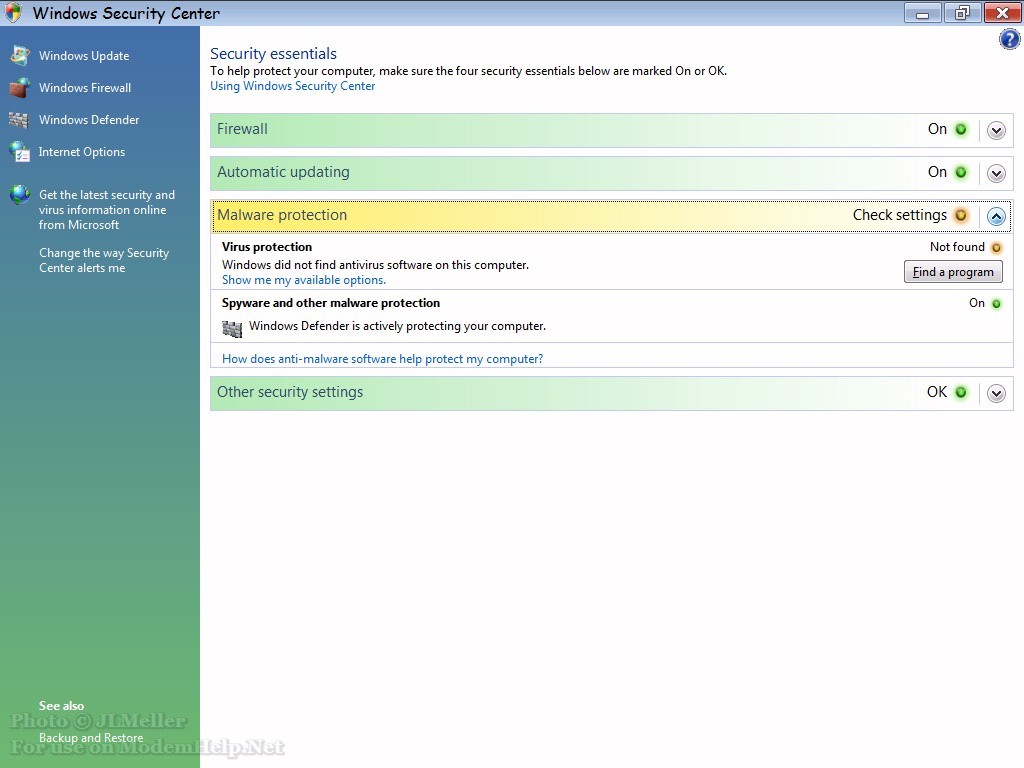
Task: Open How does anti-malware software help link
Action: click(383, 359)
